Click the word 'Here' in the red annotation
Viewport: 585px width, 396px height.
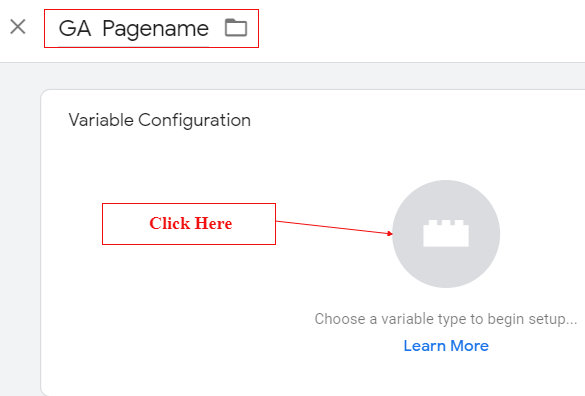coord(213,223)
